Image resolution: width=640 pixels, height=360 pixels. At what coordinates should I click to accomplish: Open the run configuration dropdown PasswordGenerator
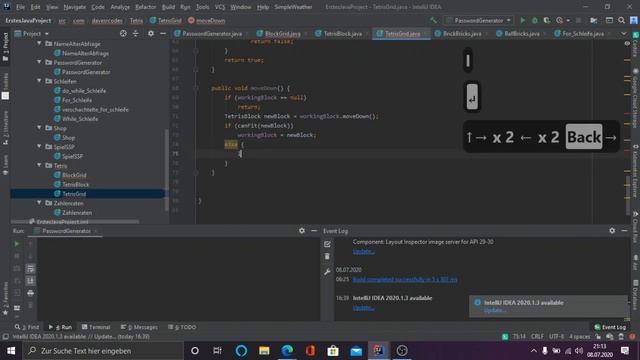479,20
